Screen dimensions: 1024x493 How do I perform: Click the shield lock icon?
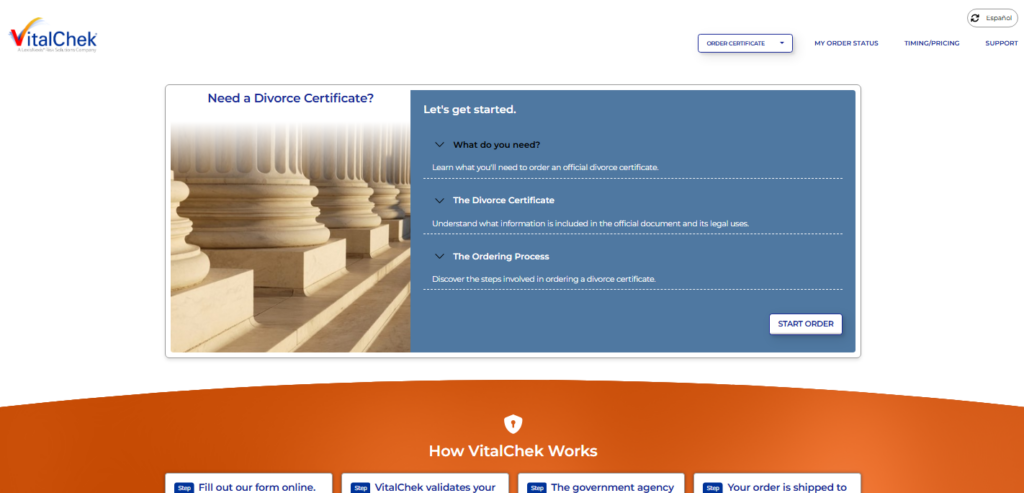[x=512, y=423]
